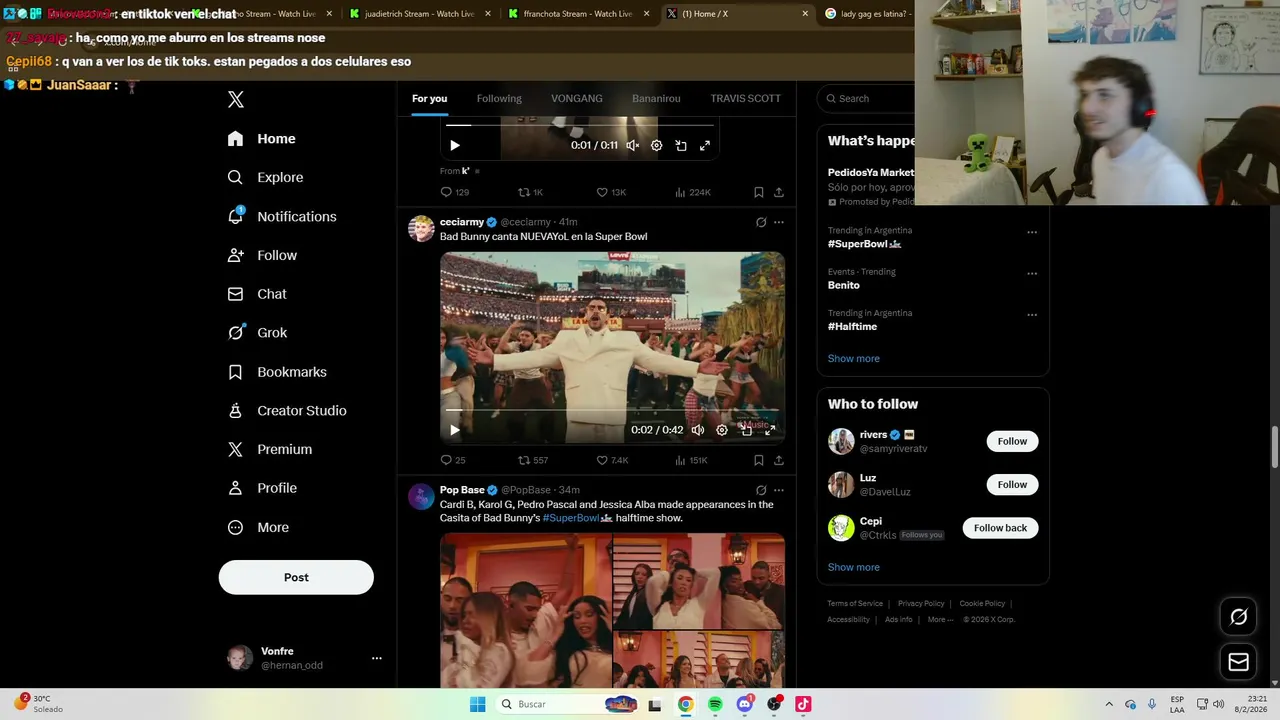Unmute the 0:11 top video
Screen dimensions: 1280x720
click(633, 145)
